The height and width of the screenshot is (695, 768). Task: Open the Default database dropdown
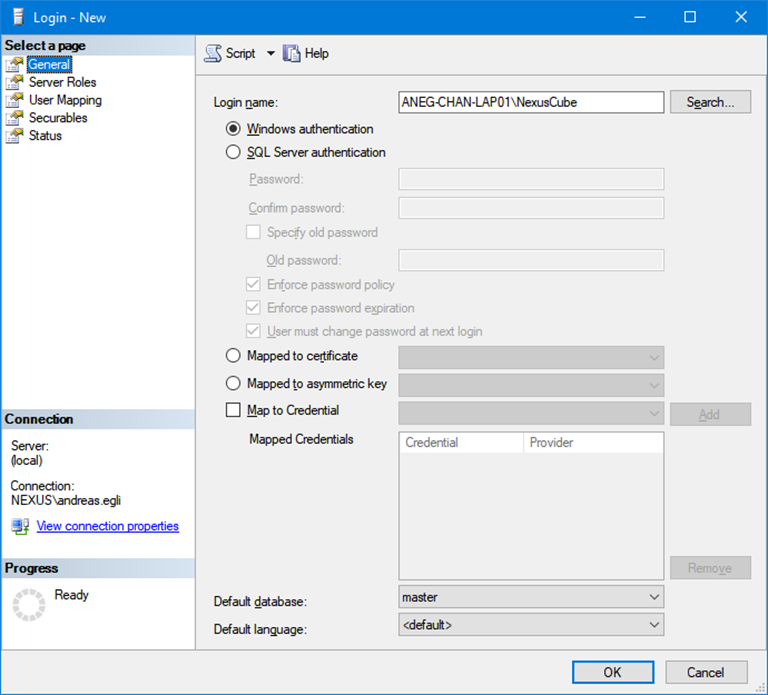pyautogui.click(x=530, y=597)
